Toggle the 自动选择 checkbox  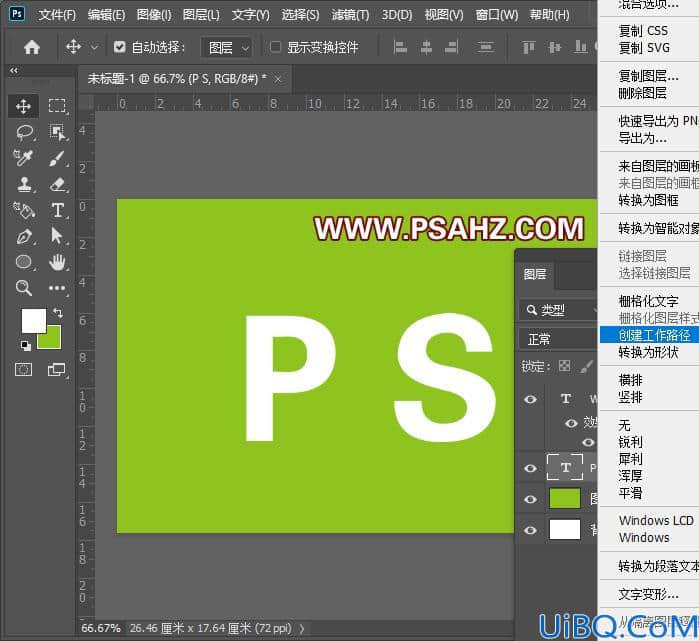click(x=119, y=47)
